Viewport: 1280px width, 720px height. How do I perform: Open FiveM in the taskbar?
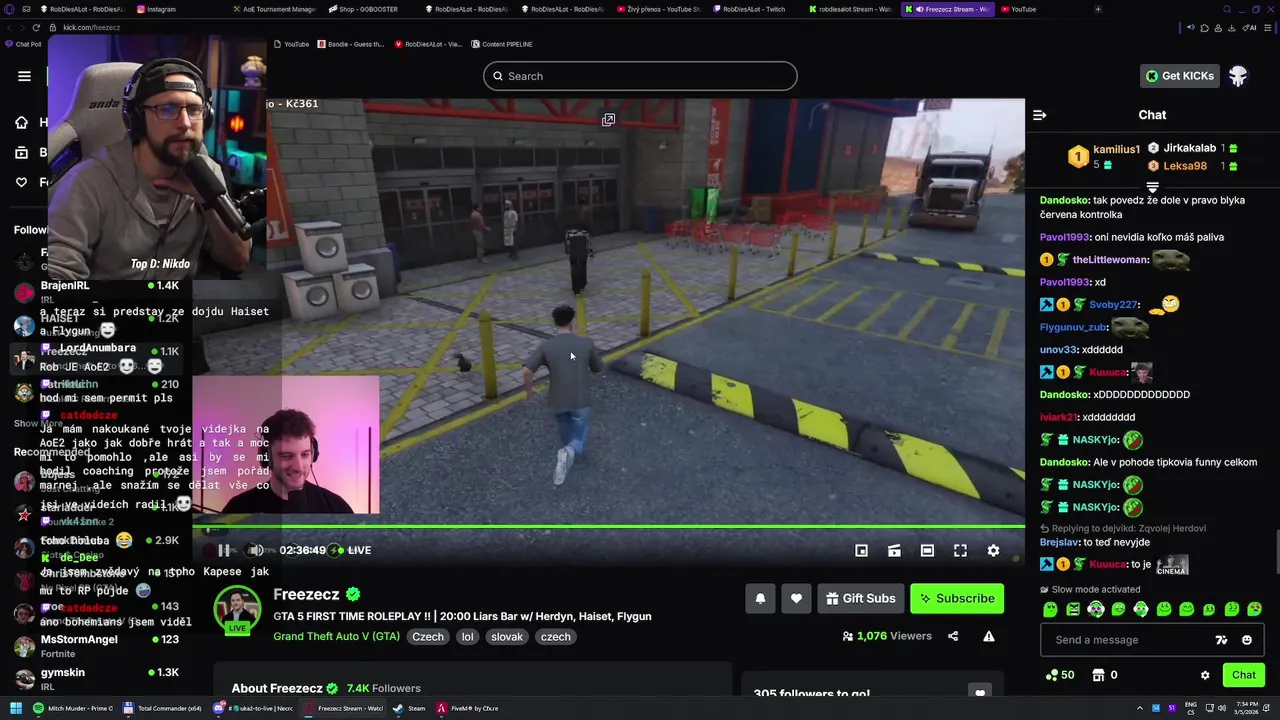(467, 708)
